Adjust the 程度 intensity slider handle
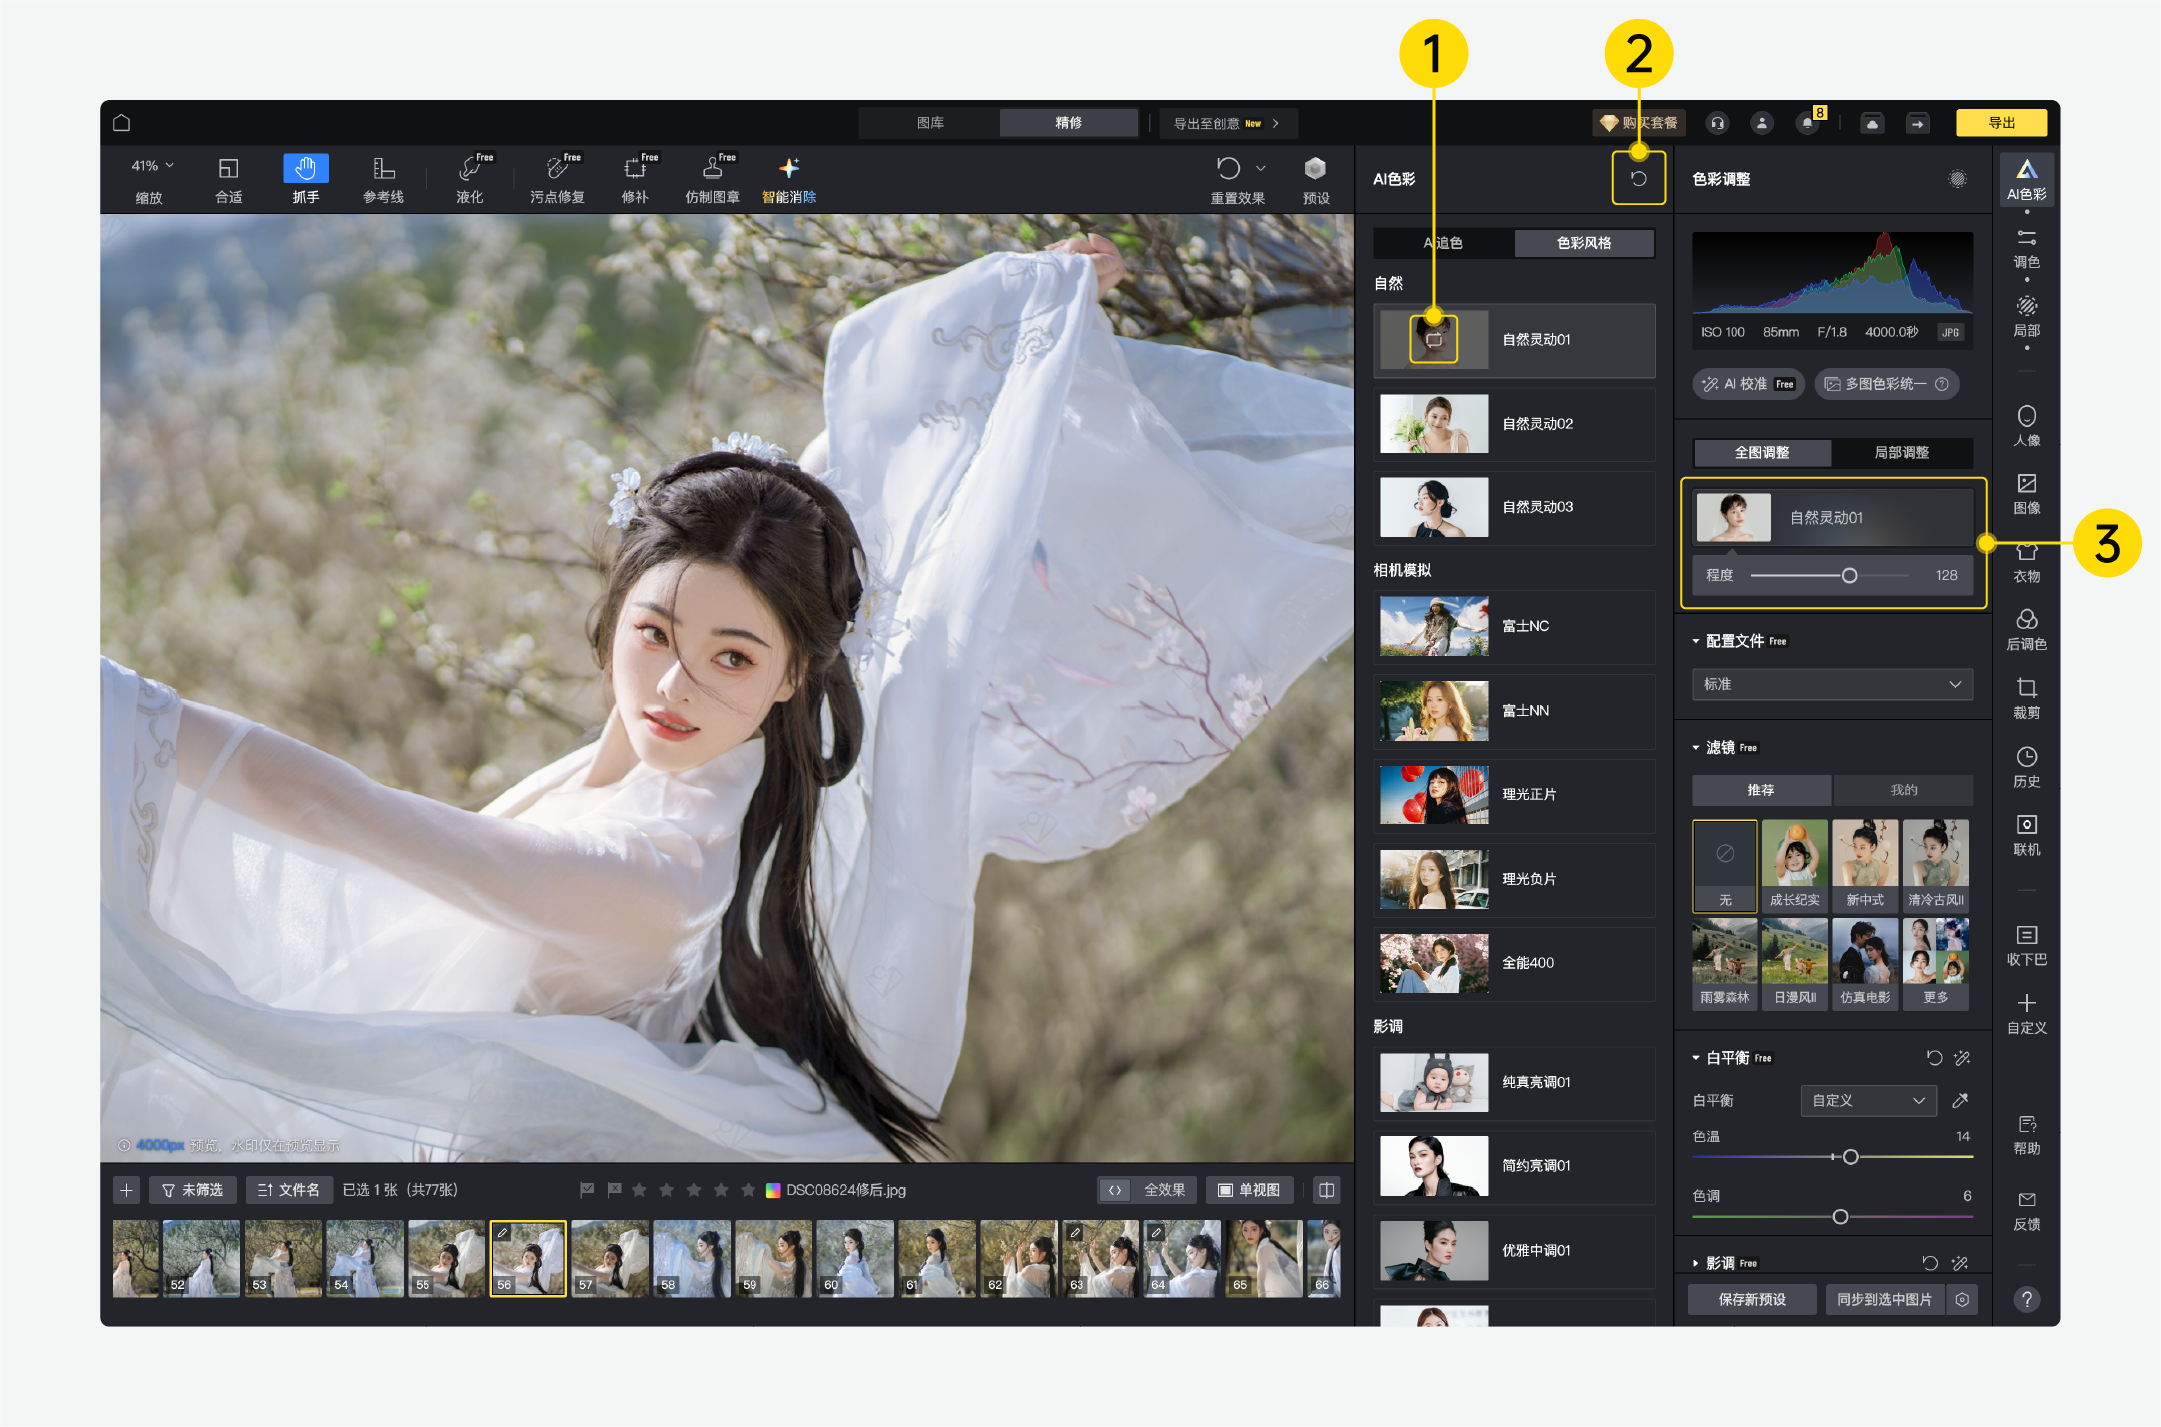The width and height of the screenshot is (2161, 1427). tap(1849, 575)
